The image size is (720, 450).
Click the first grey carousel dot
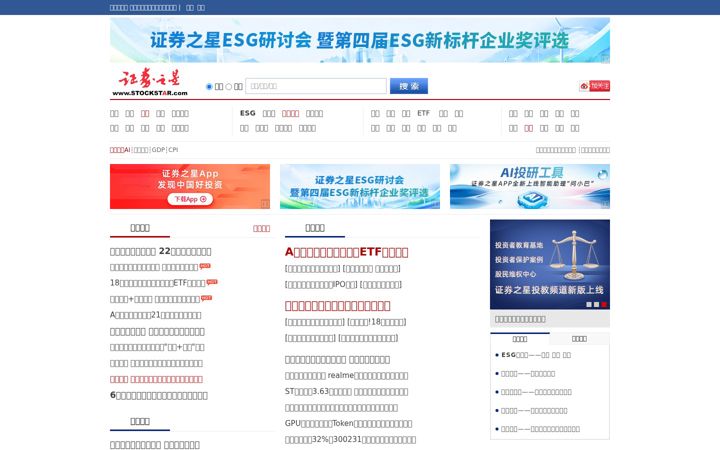tap(589, 304)
